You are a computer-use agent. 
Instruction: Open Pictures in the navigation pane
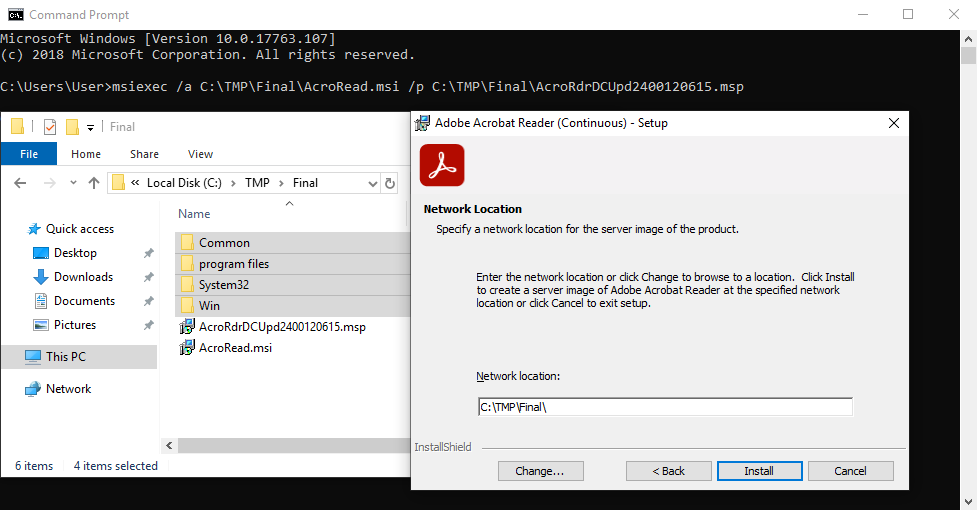click(x=75, y=324)
